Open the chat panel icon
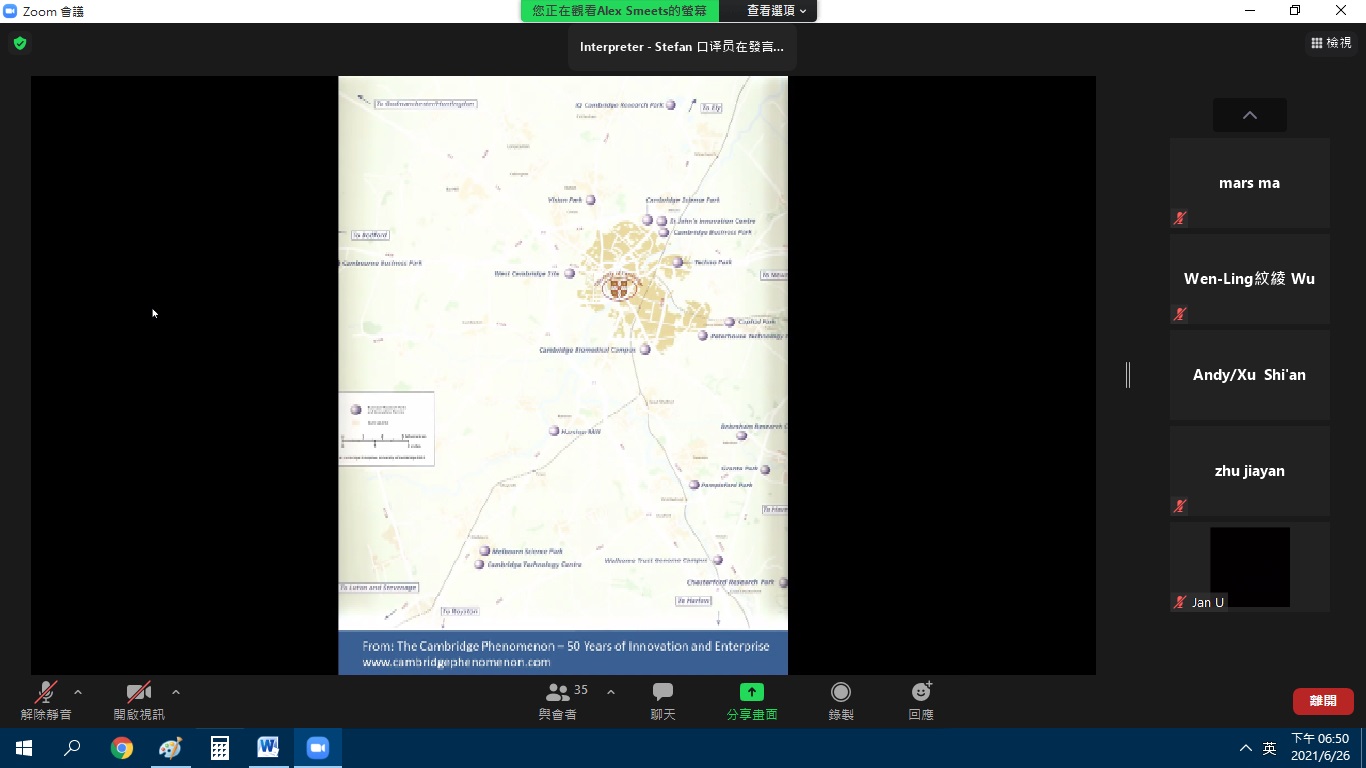The width and height of the screenshot is (1366, 768). [662, 692]
